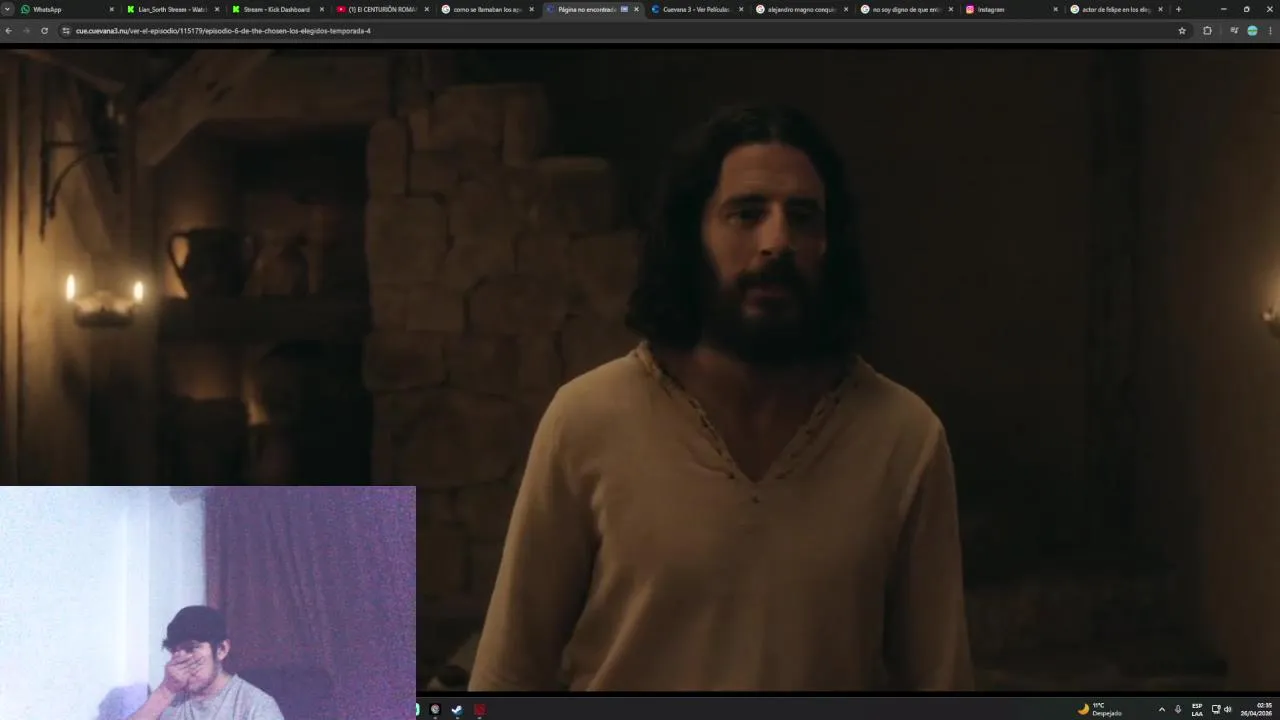Open the Steam taskbar icon
Viewport: 1280px width, 720px height.
pos(457,710)
